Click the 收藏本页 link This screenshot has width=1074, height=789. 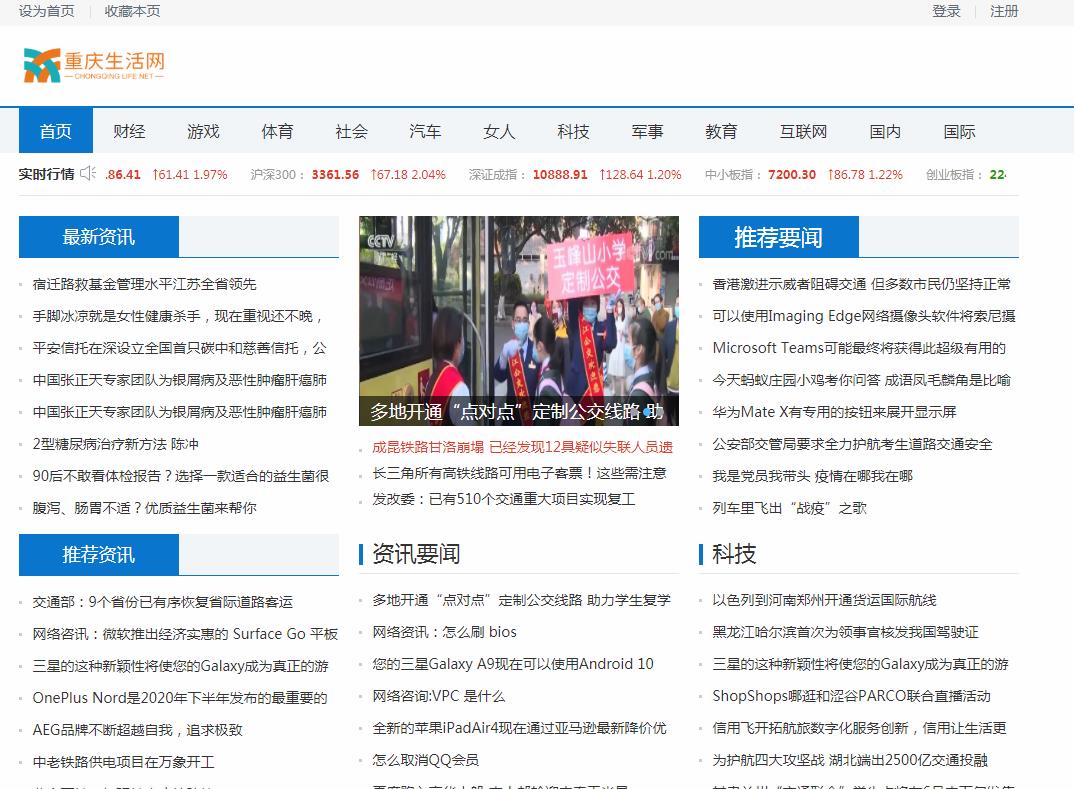pos(132,11)
